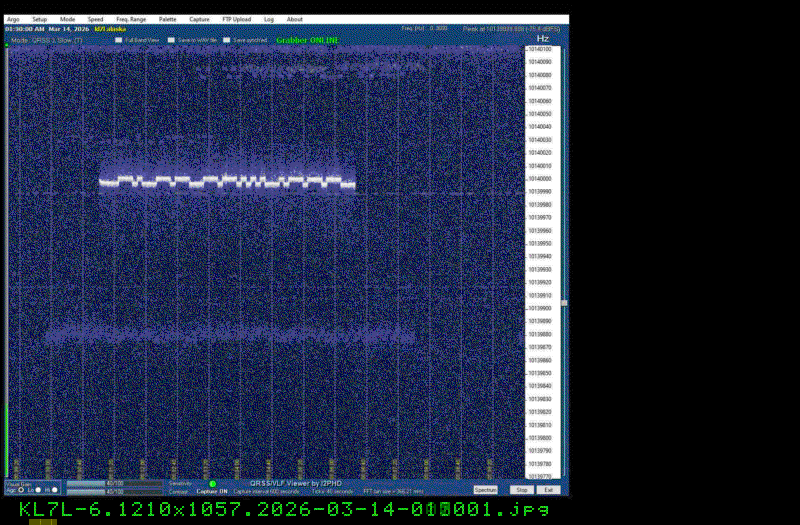Image resolution: width=800 pixels, height=525 pixels.
Task: Open the About menu
Action: tap(295, 19)
